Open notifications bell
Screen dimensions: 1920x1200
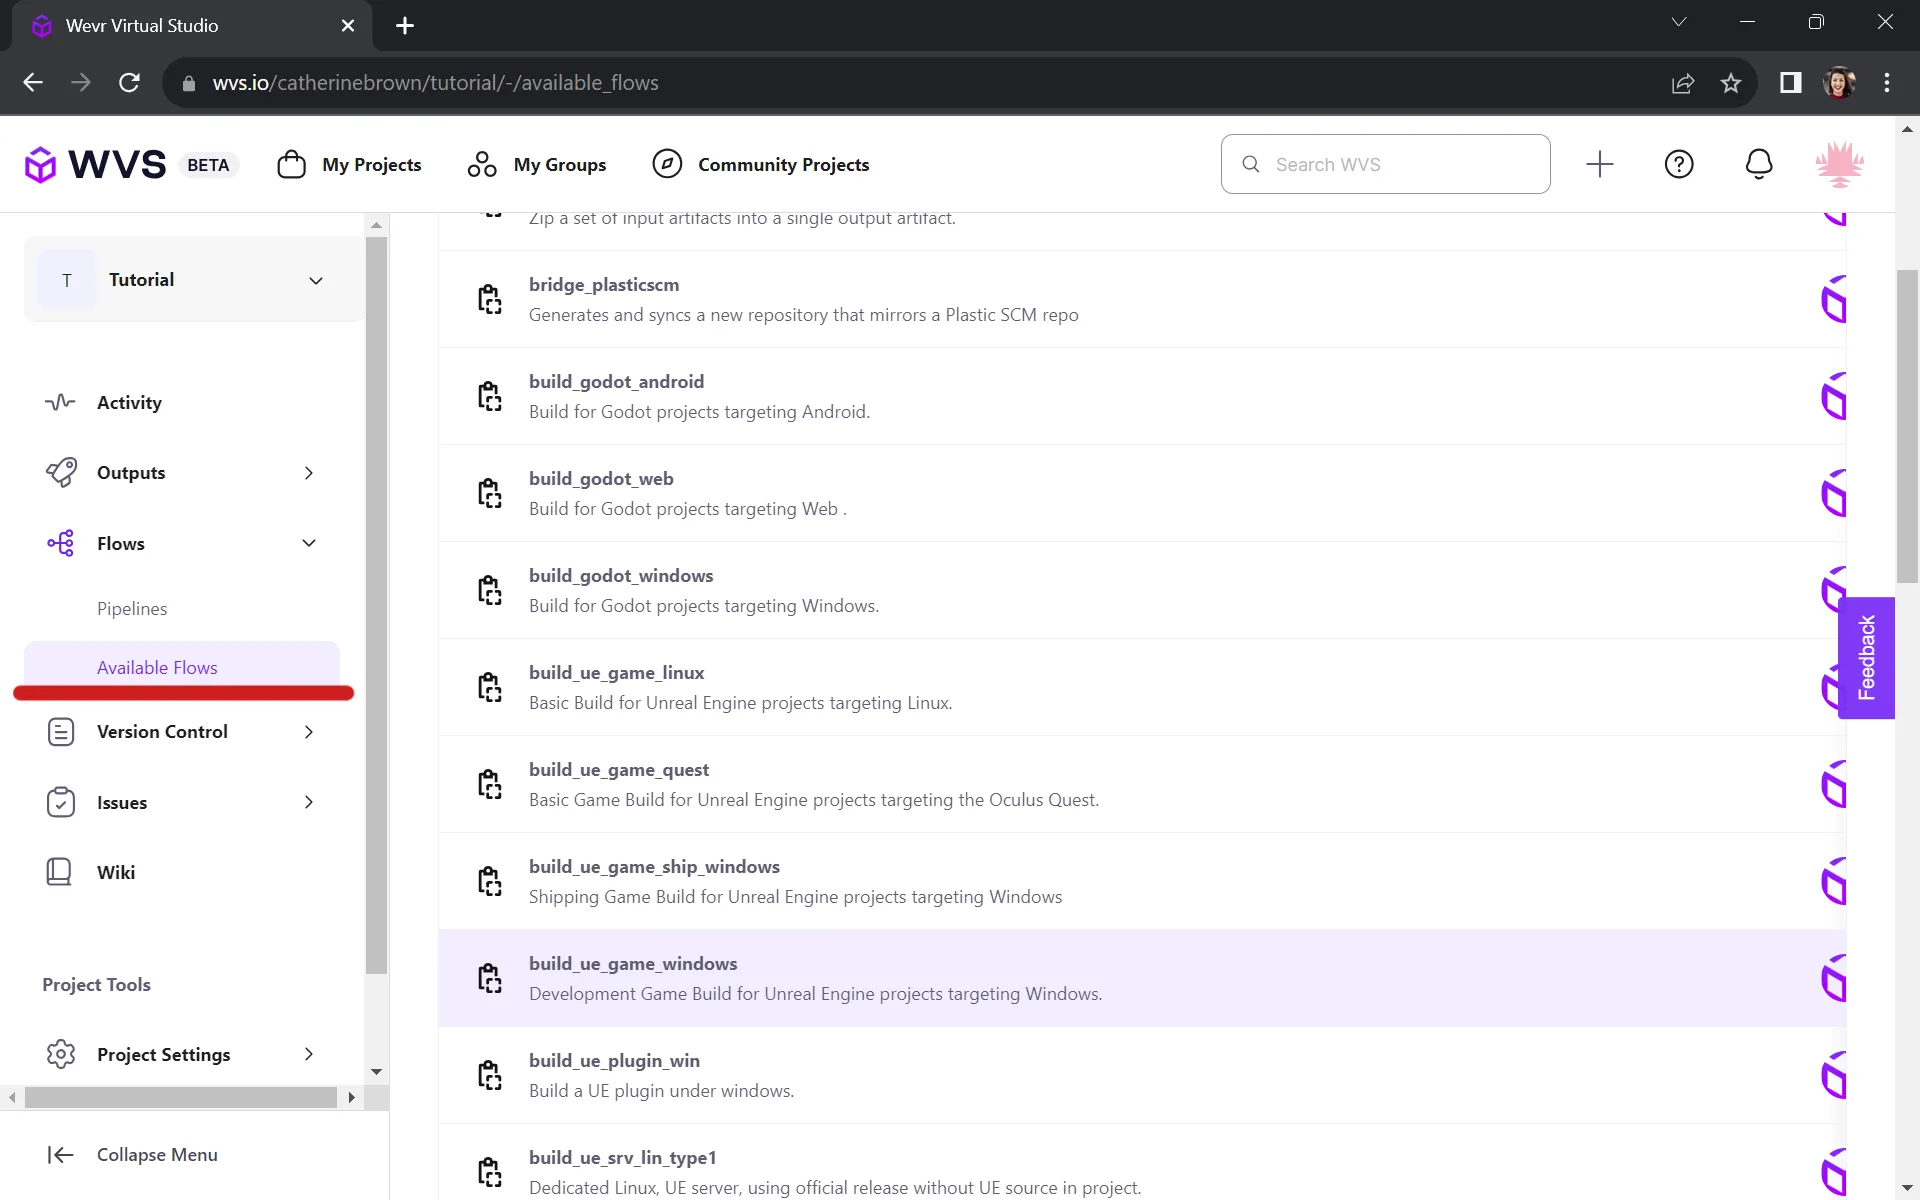click(1758, 164)
